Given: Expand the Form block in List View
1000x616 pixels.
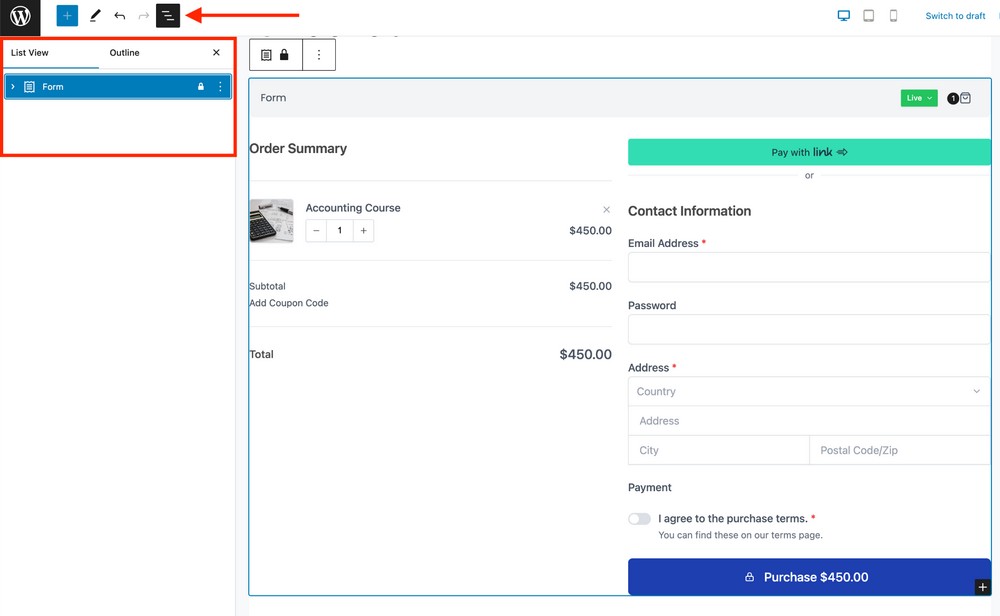Looking at the screenshot, I should [x=13, y=87].
